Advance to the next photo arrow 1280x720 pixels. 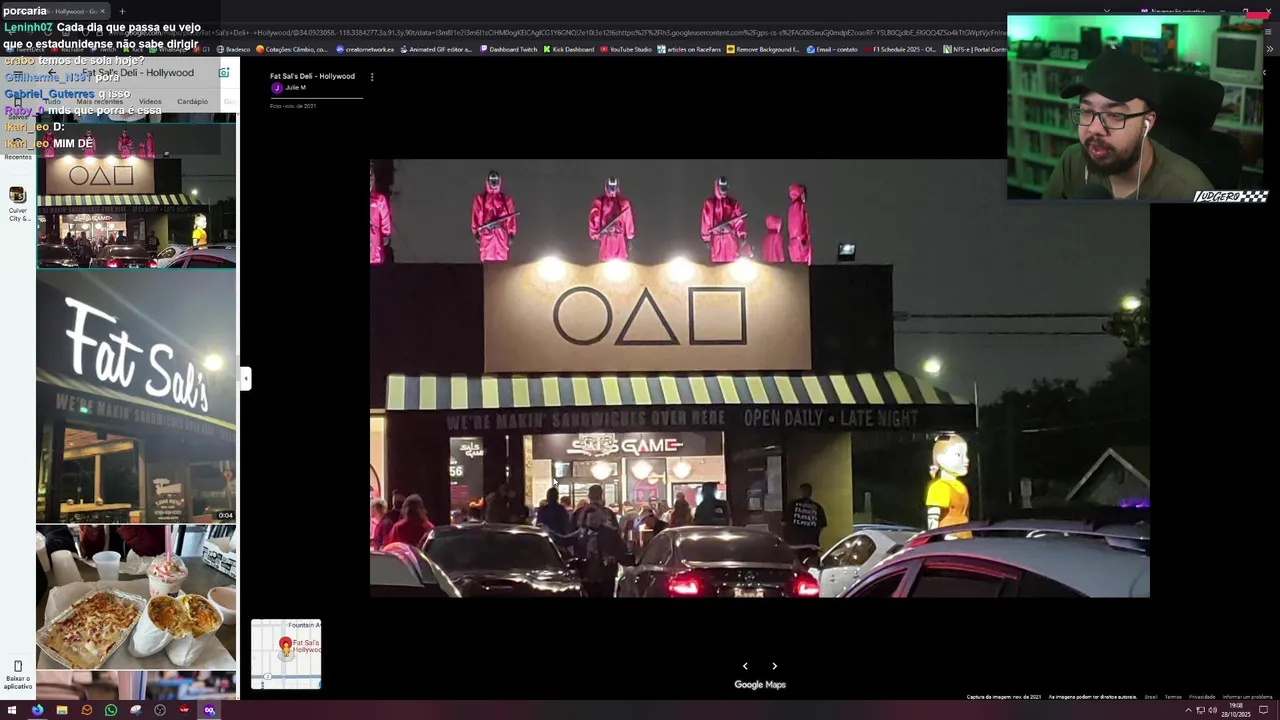[774, 666]
